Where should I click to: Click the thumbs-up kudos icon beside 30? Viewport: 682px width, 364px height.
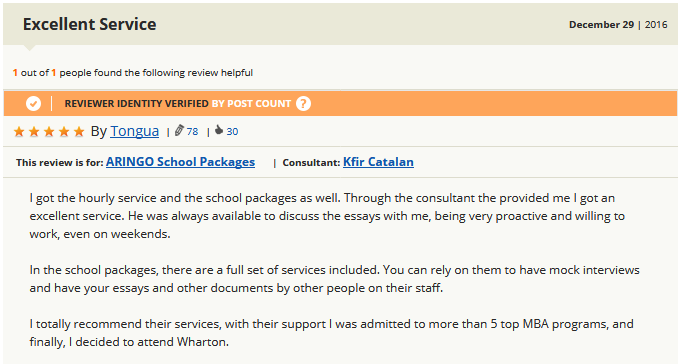(219, 130)
